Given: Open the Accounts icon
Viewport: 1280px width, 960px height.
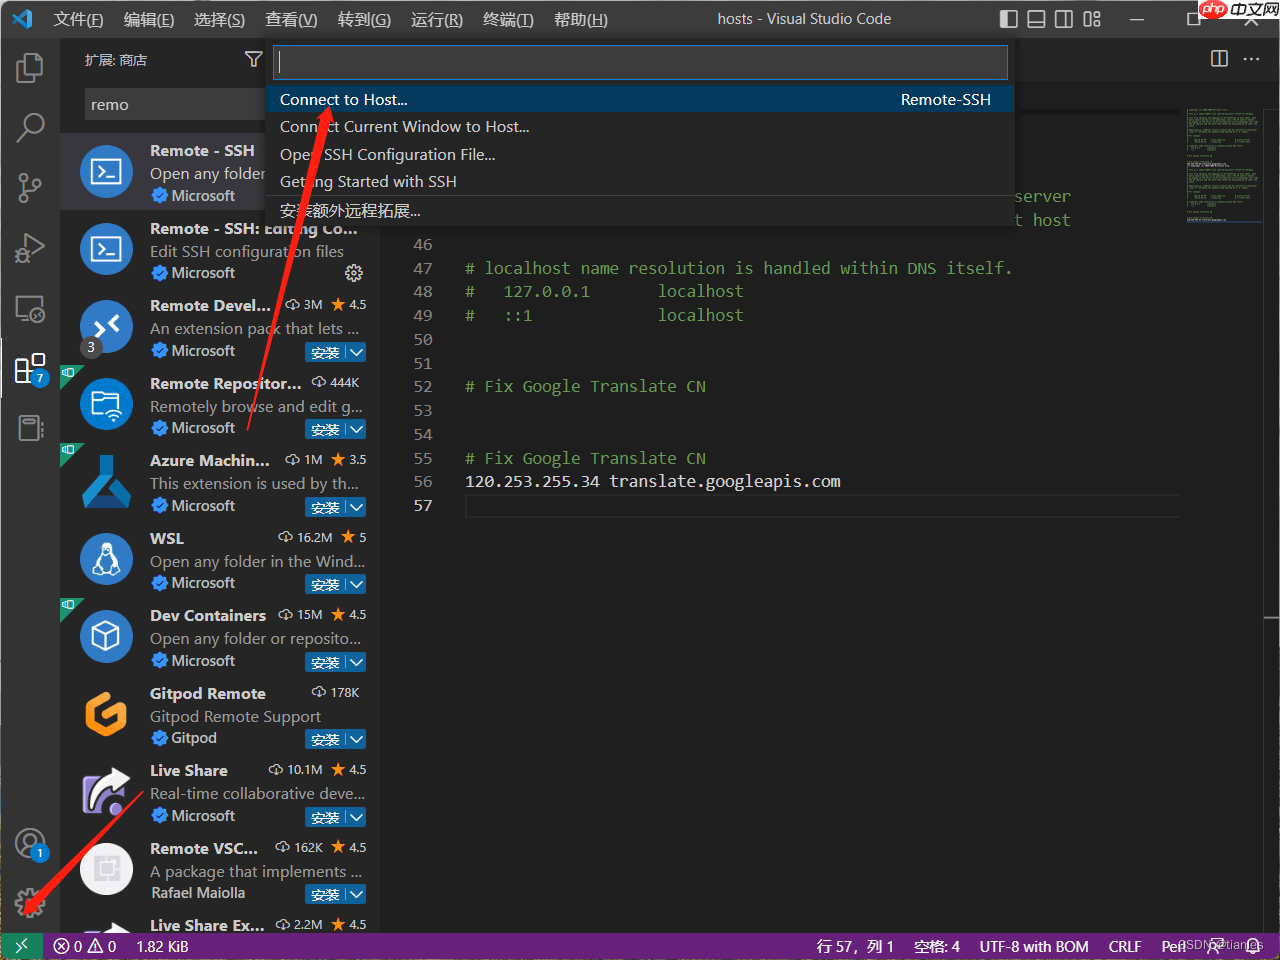Looking at the screenshot, I should (x=30, y=844).
